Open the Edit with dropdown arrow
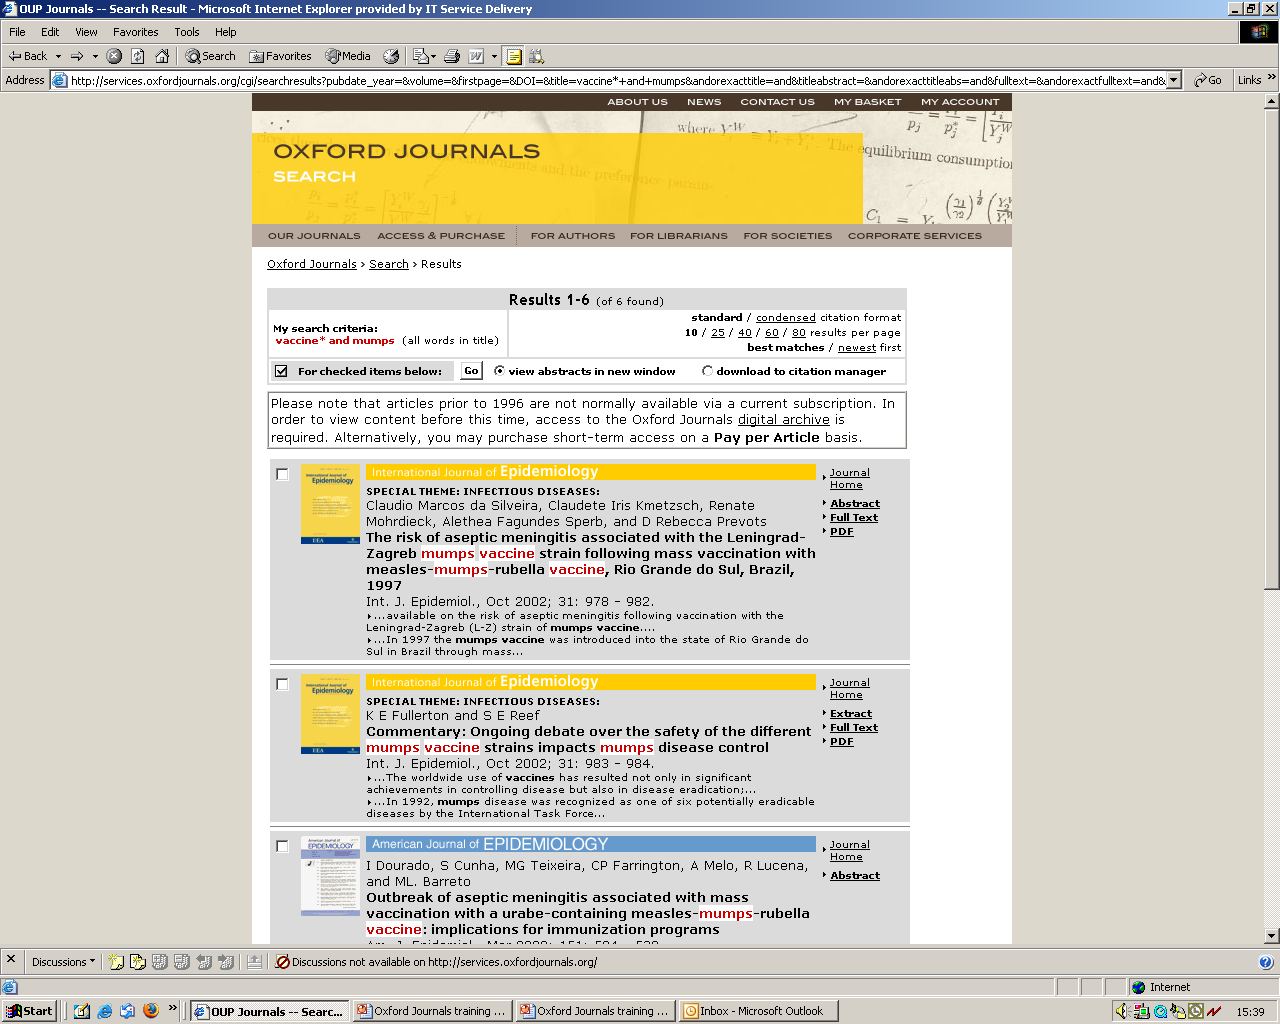 494,56
